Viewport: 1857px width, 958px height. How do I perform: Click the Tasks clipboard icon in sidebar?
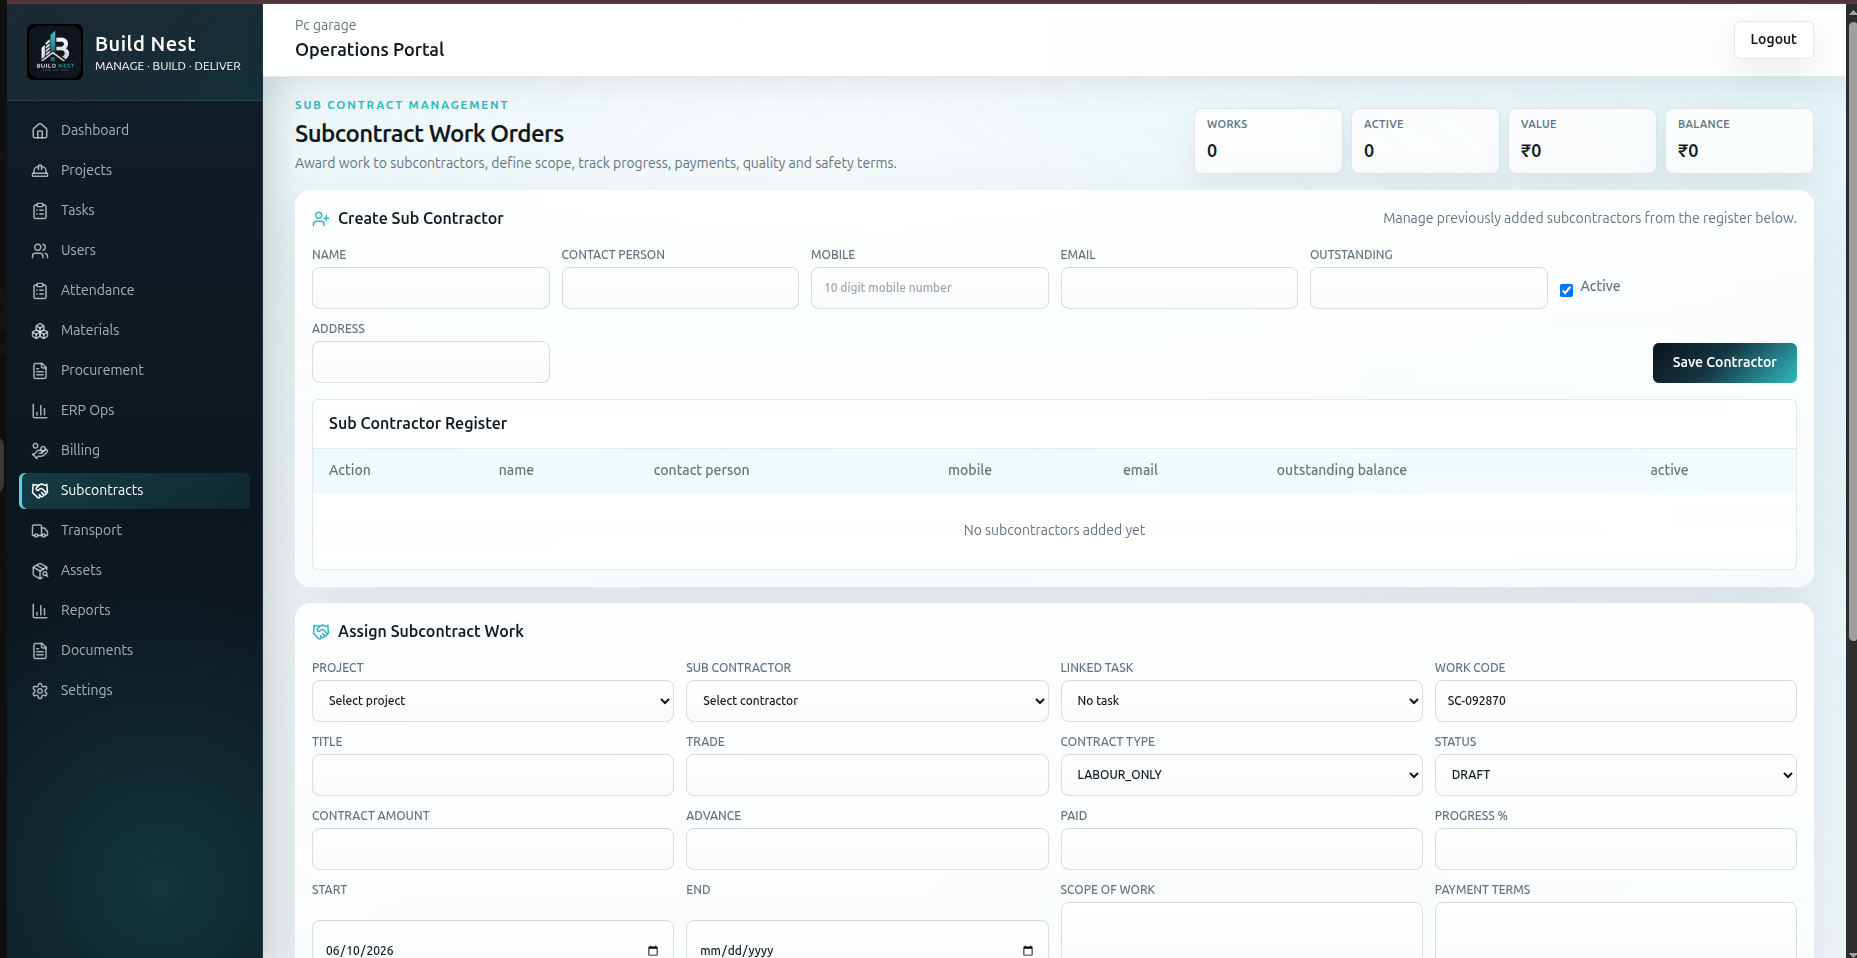click(x=40, y=210)
